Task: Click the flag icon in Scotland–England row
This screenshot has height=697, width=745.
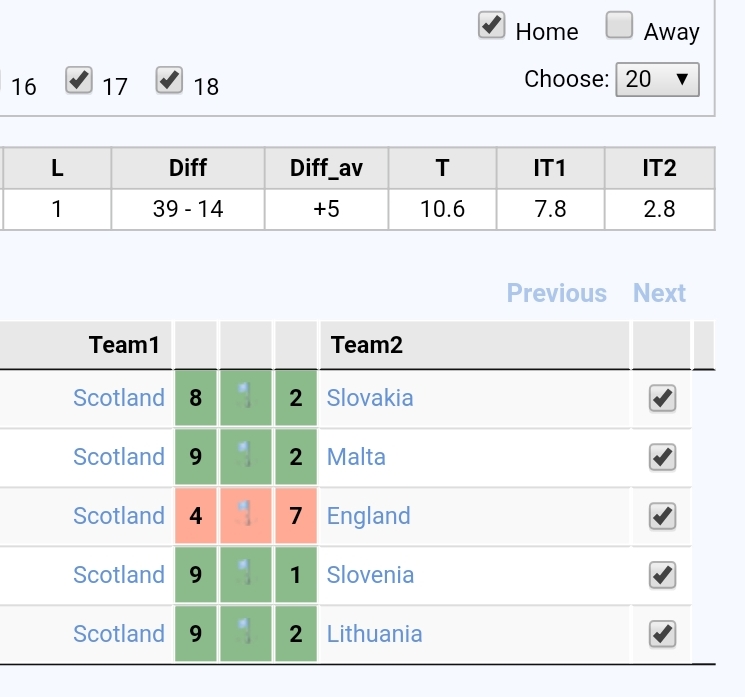Action: coord(245,514)
